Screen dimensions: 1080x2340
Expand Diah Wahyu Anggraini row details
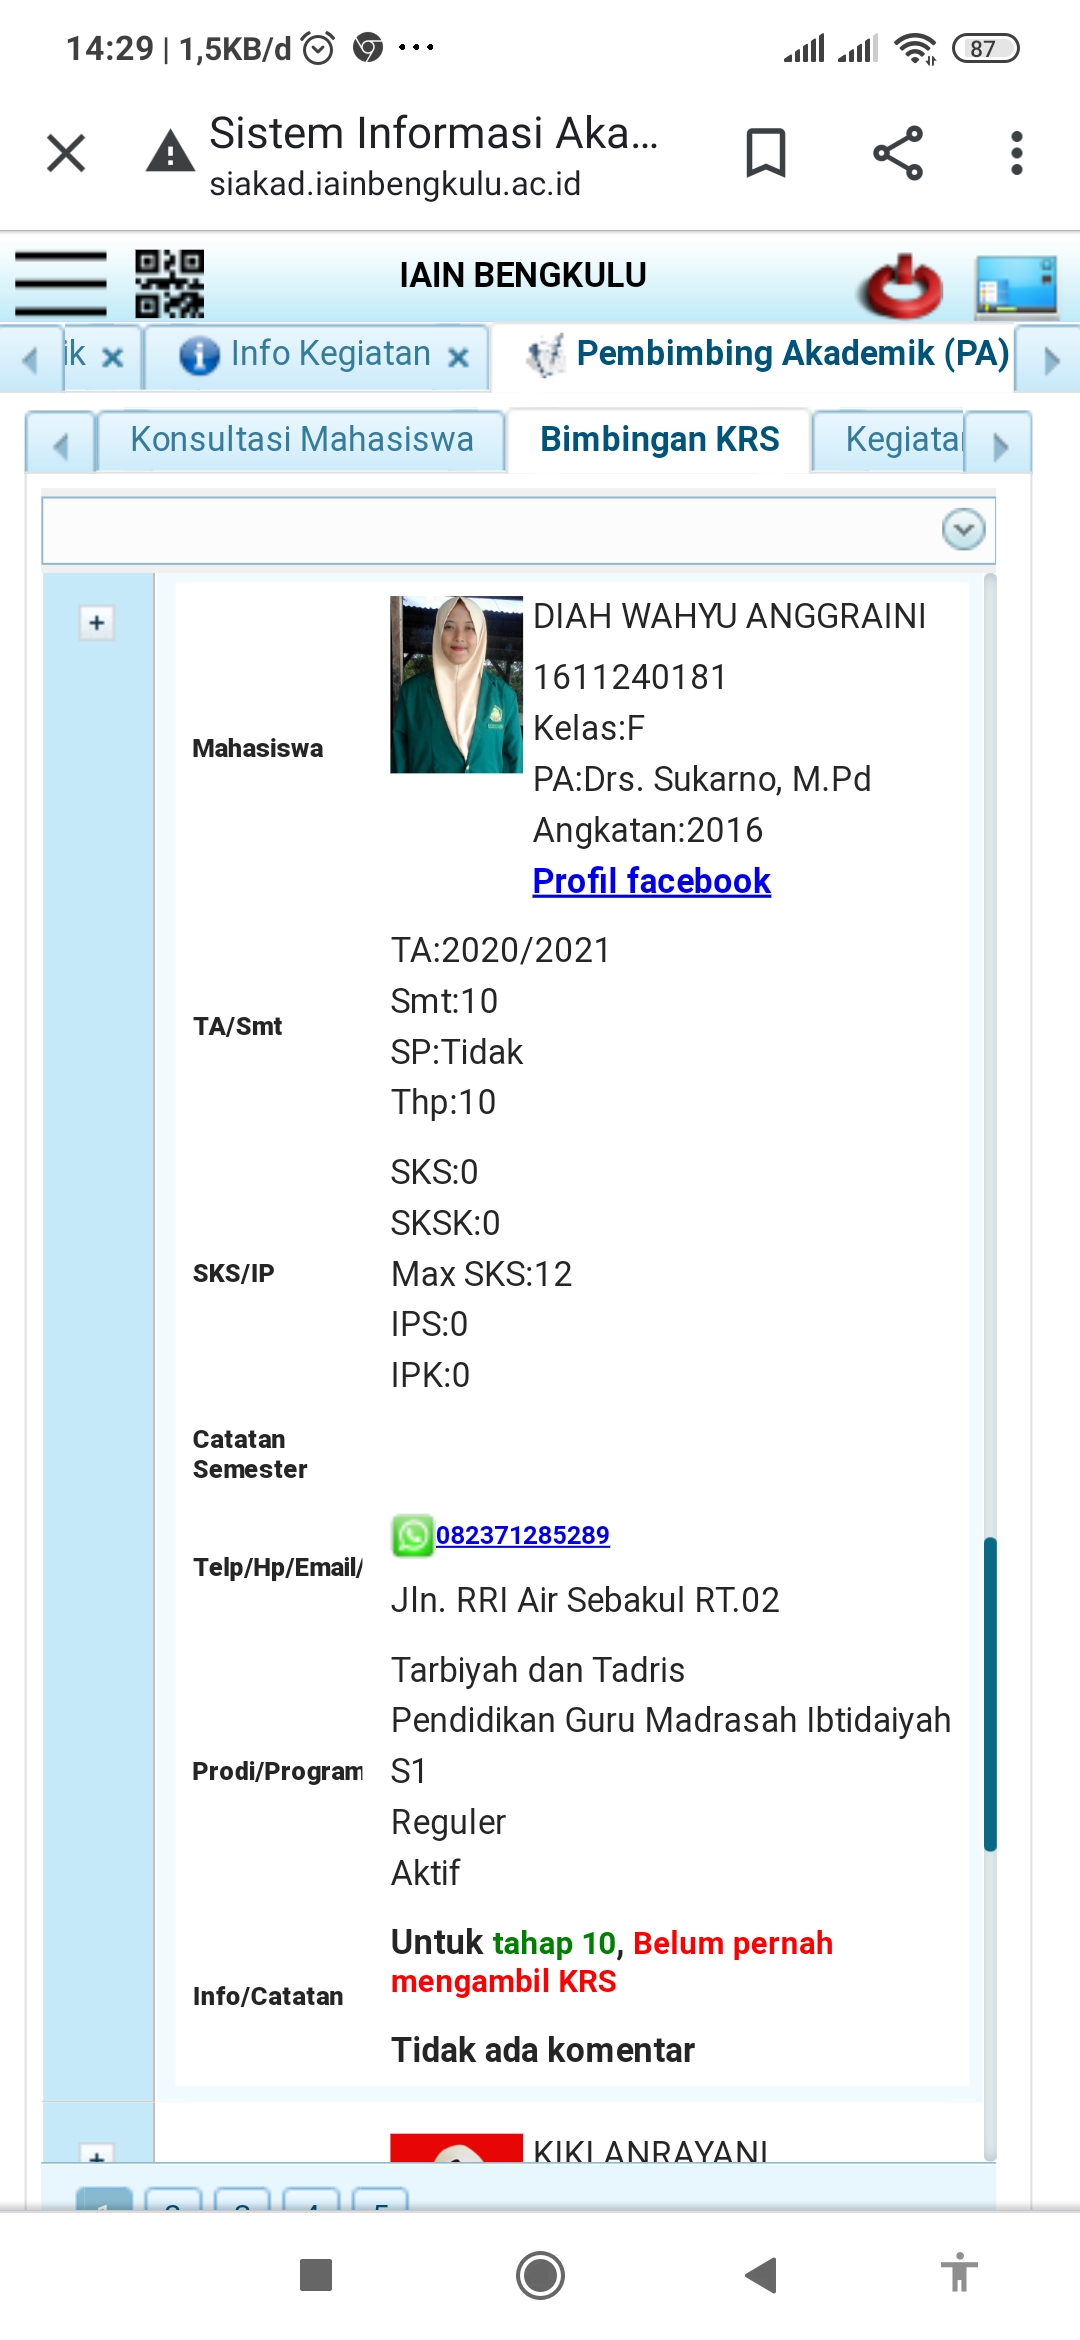(x=97, y=623)
